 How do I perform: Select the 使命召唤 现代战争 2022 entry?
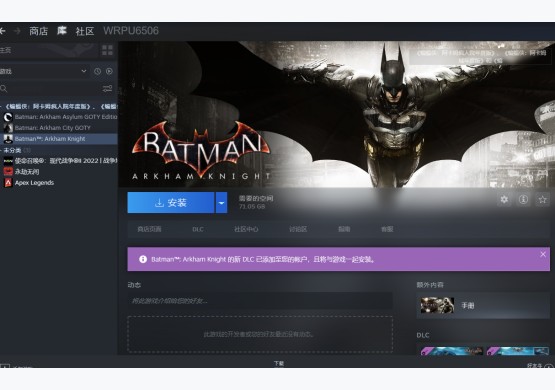coord(58,161)
